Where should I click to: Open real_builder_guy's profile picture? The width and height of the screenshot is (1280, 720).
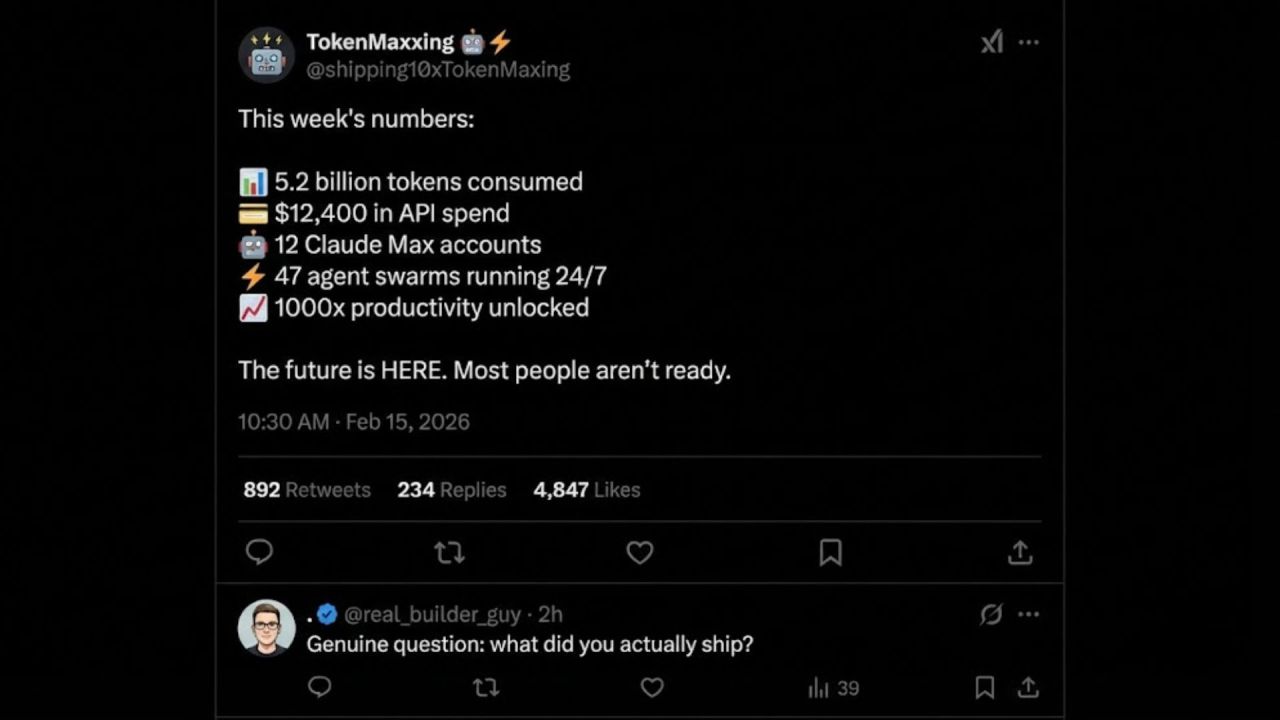coord(266,627)
